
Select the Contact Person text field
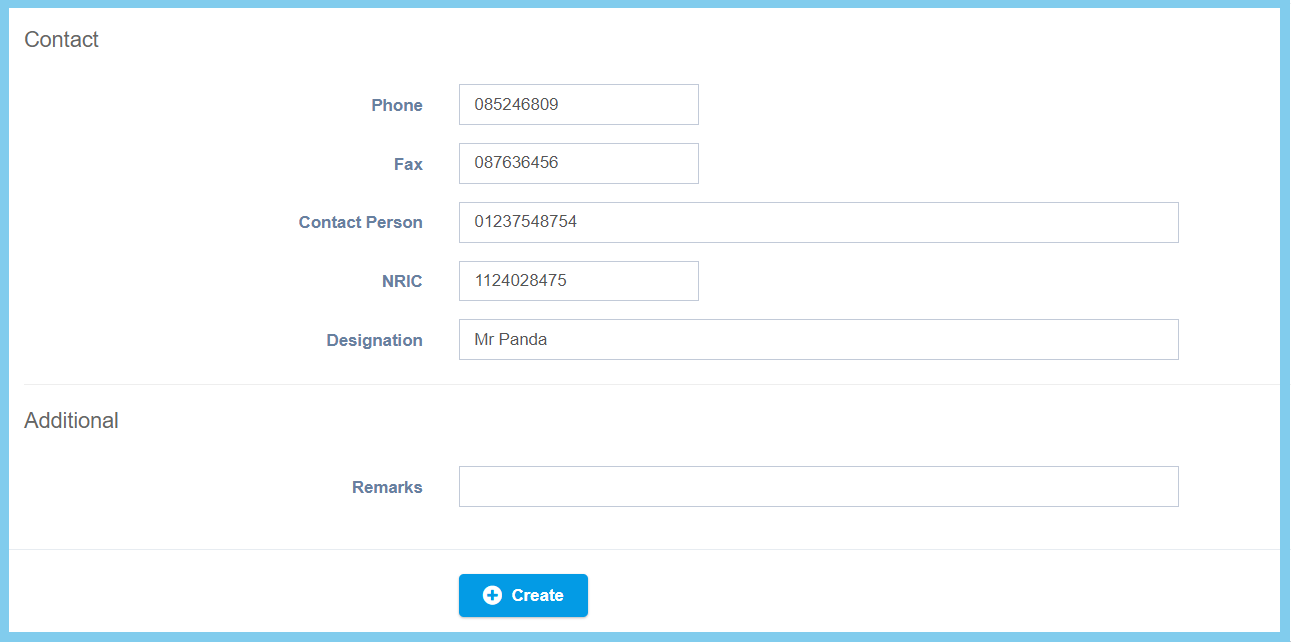pyautogui.click(x=818, y=222)
